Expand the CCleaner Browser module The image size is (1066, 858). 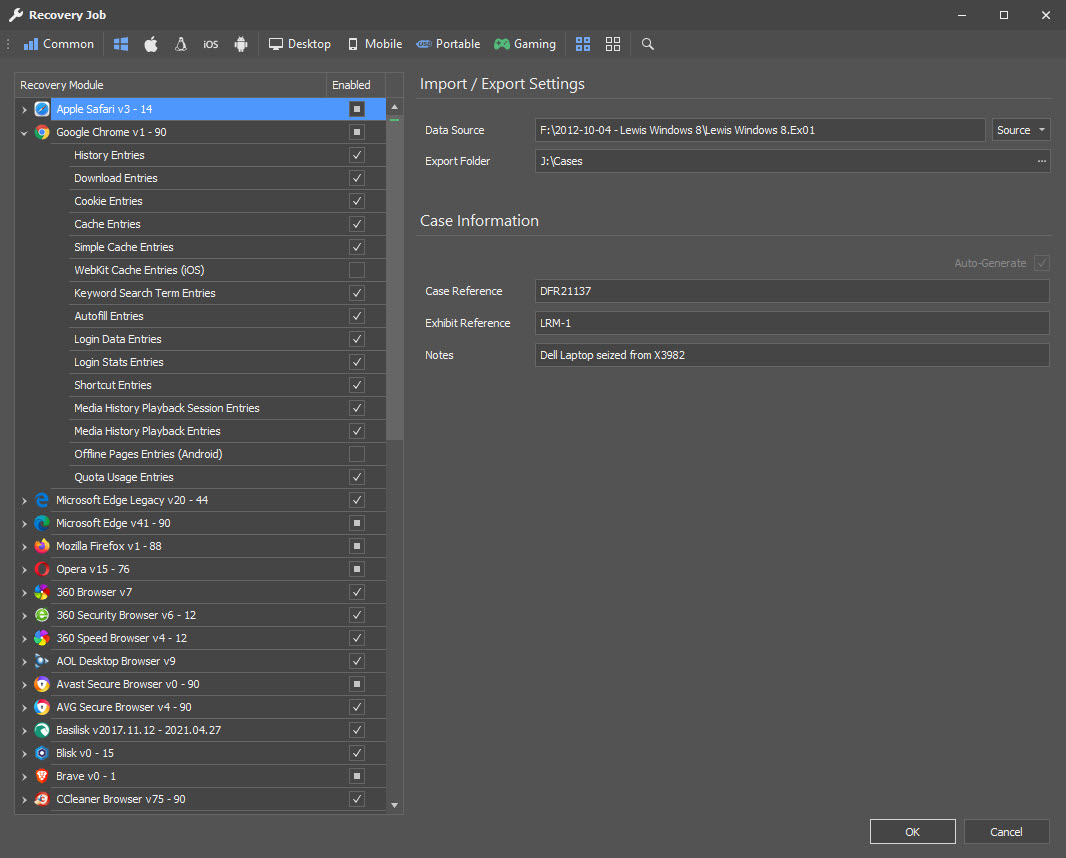point(24,800)
